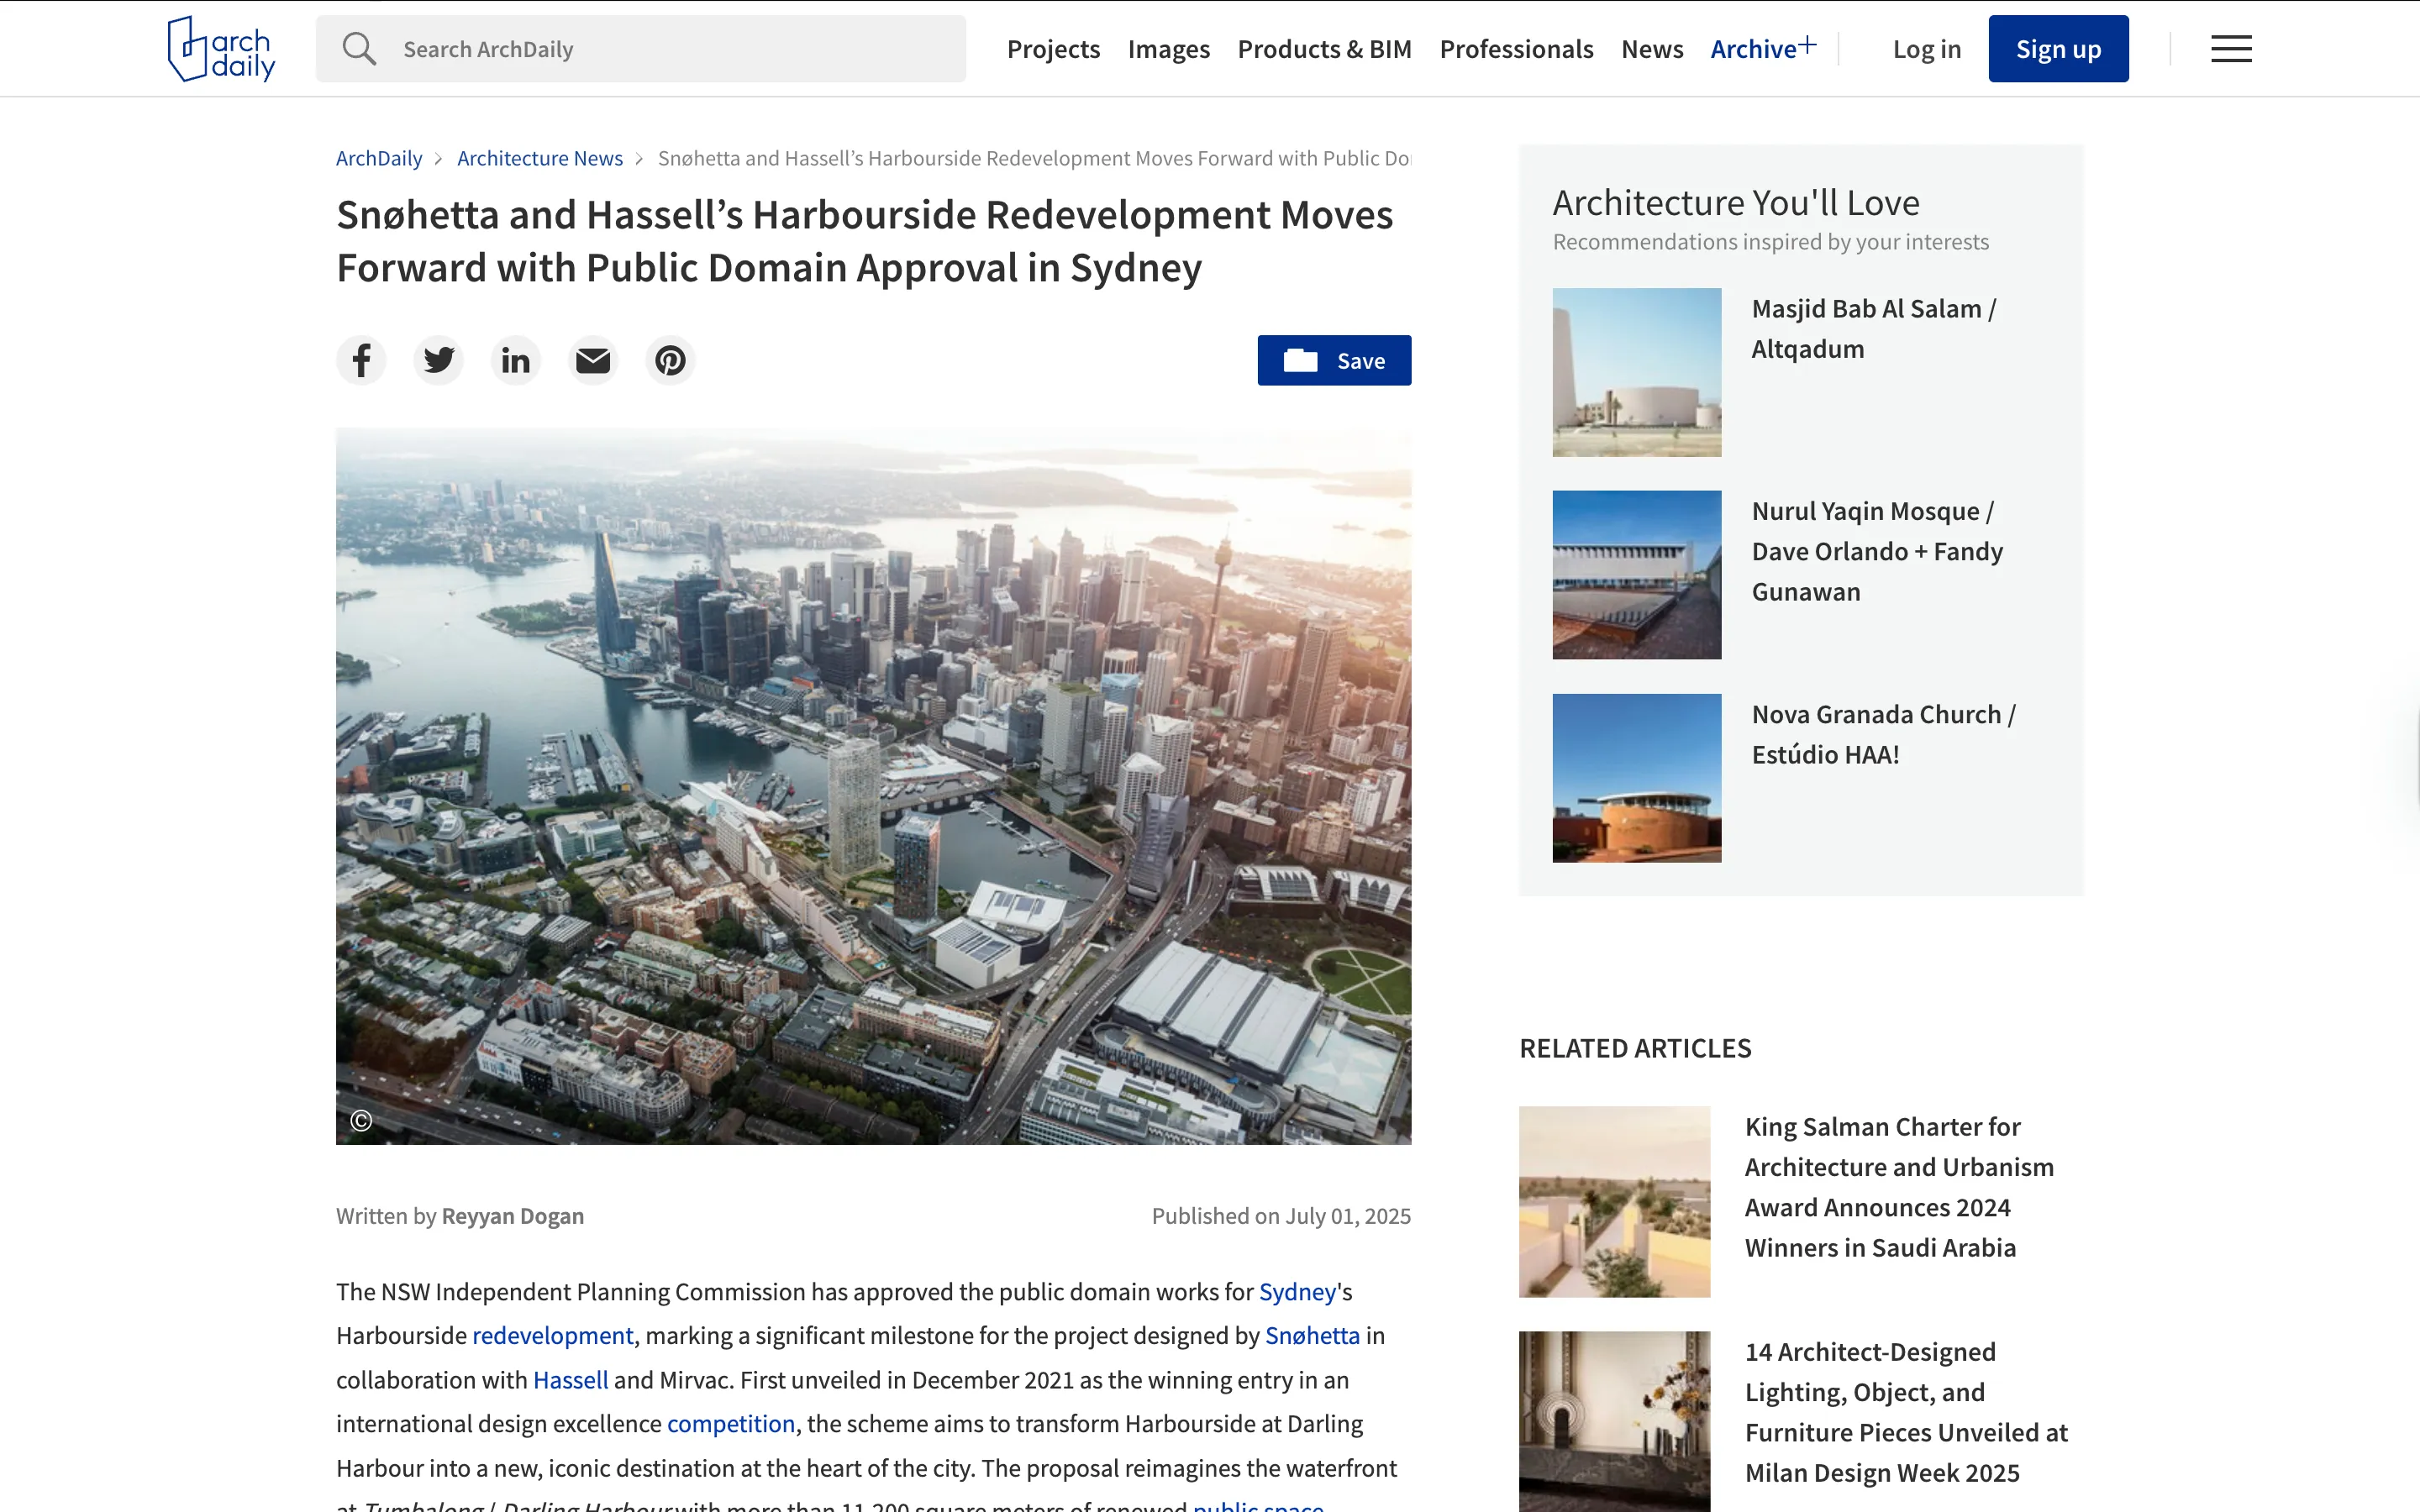Open the hamburger menu

(2231, 49)
